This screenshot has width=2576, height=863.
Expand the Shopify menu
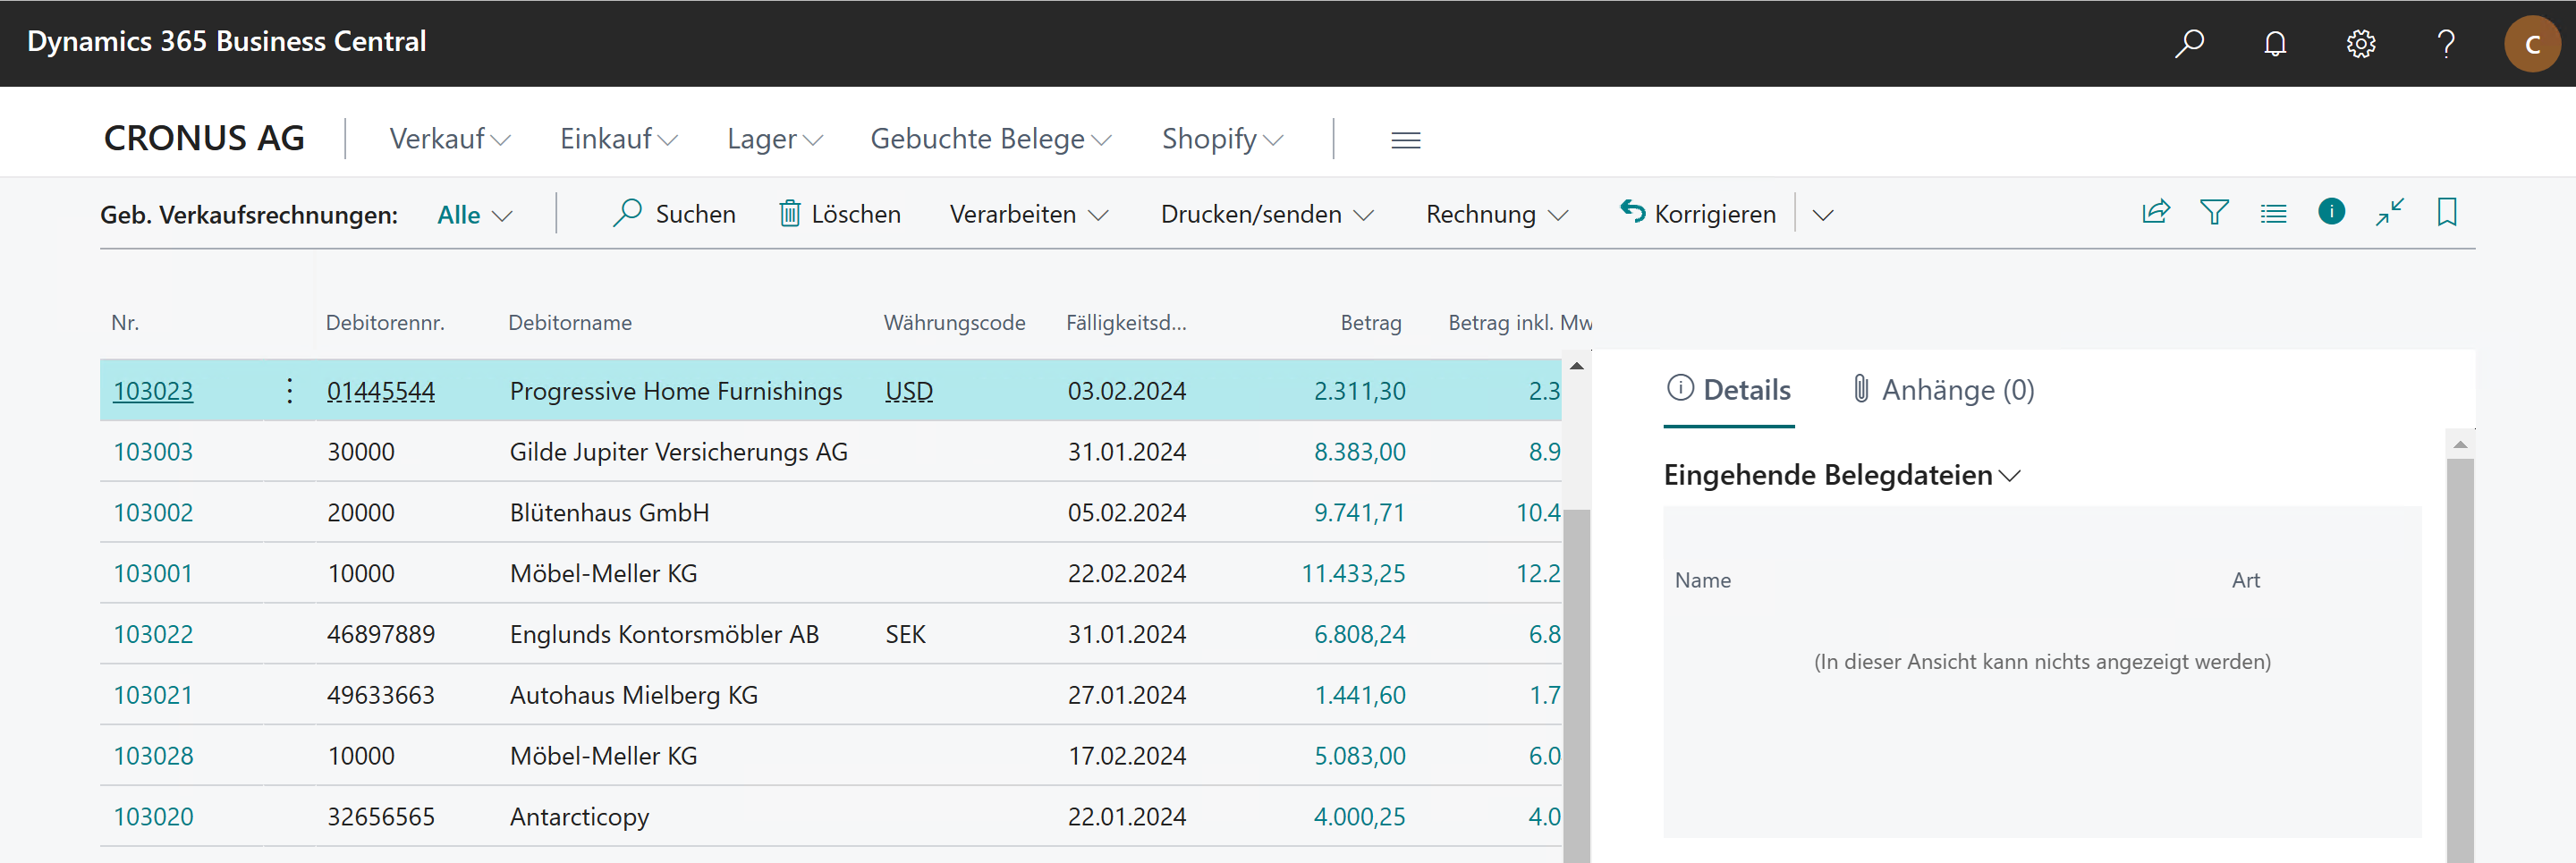point(1222,139)
